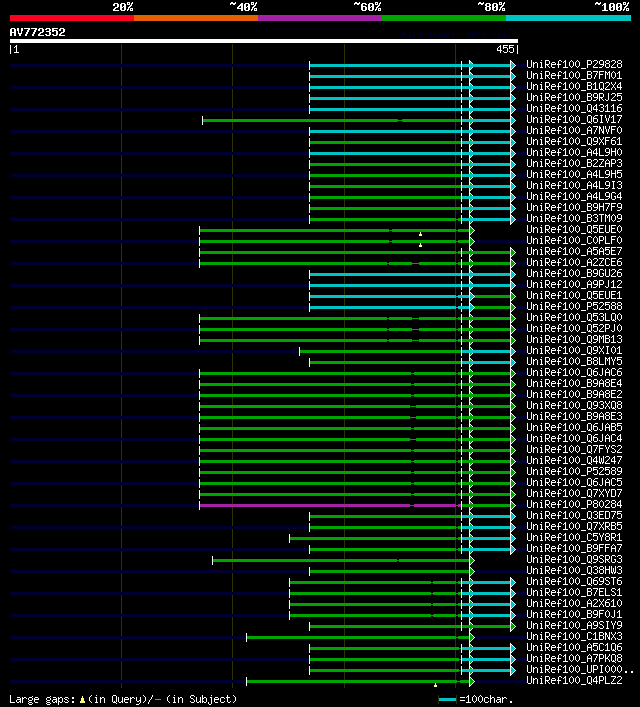The image size is (640, 707).
Task: Select hit UniRef100_B1Q2X4
Action: point(574,87)
